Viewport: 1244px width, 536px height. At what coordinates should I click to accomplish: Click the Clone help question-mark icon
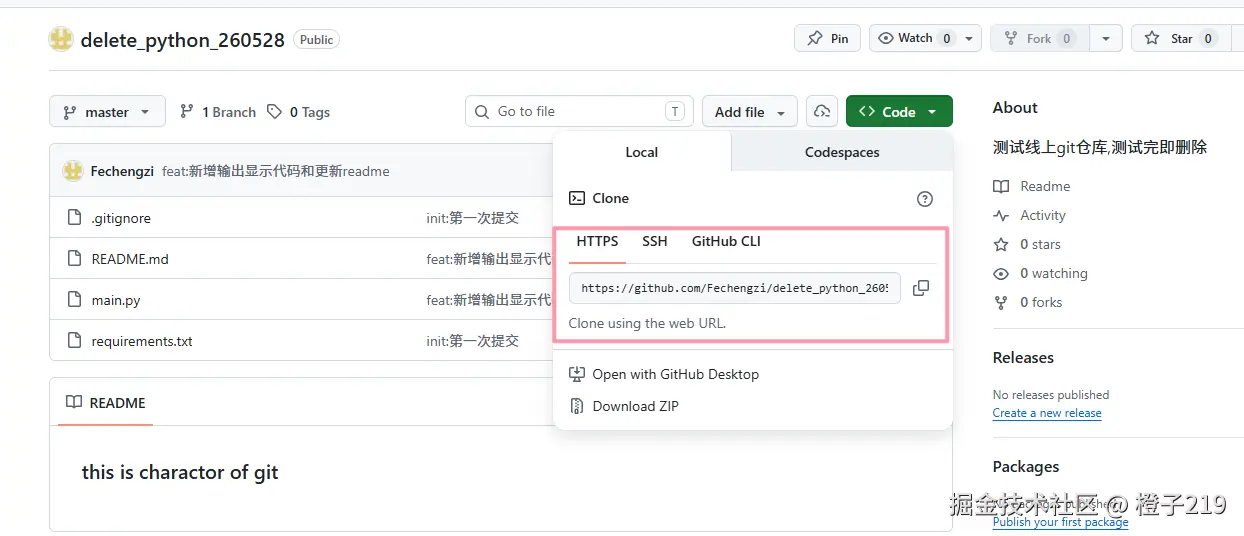(x=925, y=199)
